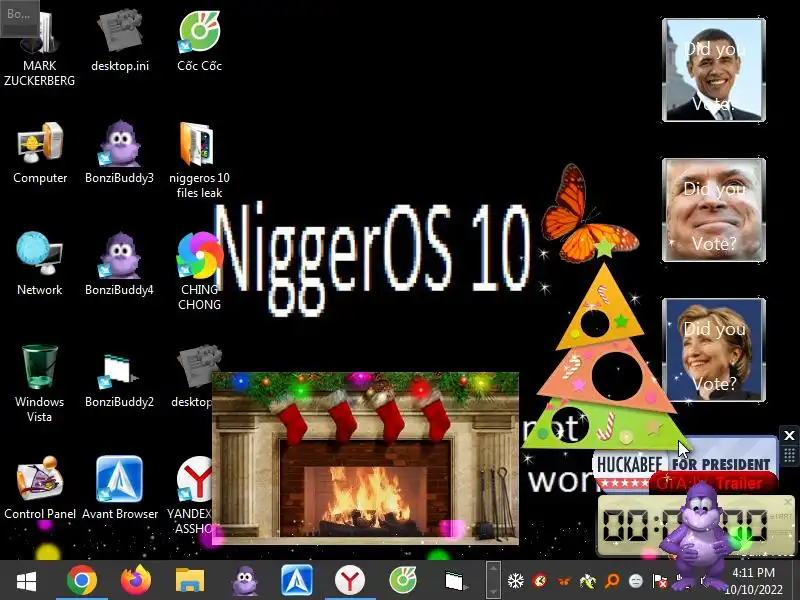Click the 'Did you Vote?' gadget with the white-haired man

(714, 210)
